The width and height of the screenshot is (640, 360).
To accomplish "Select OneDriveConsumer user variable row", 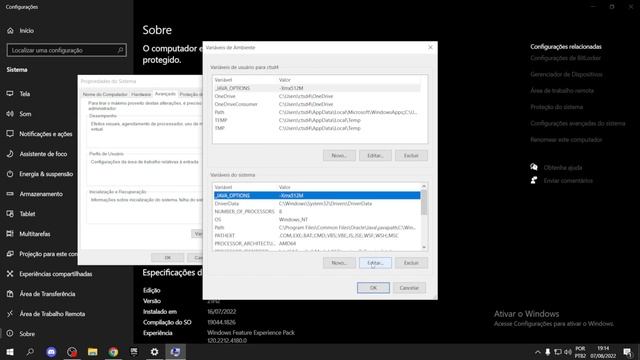I will [317, 104].
